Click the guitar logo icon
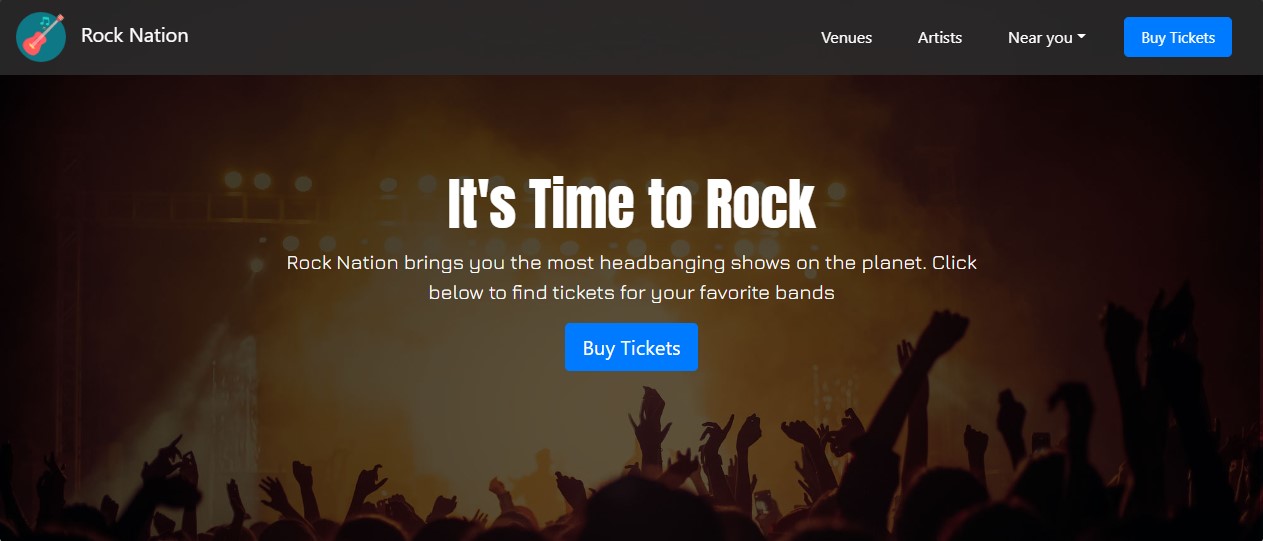Screen dimensions: 1263x541 41,37
